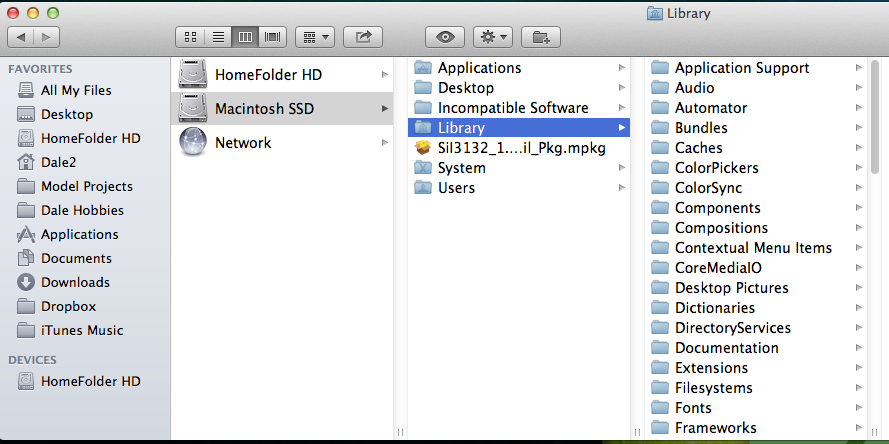This screenshot has width=889, height=444.
Task: Switch to list view
Action: coord(218,37)
